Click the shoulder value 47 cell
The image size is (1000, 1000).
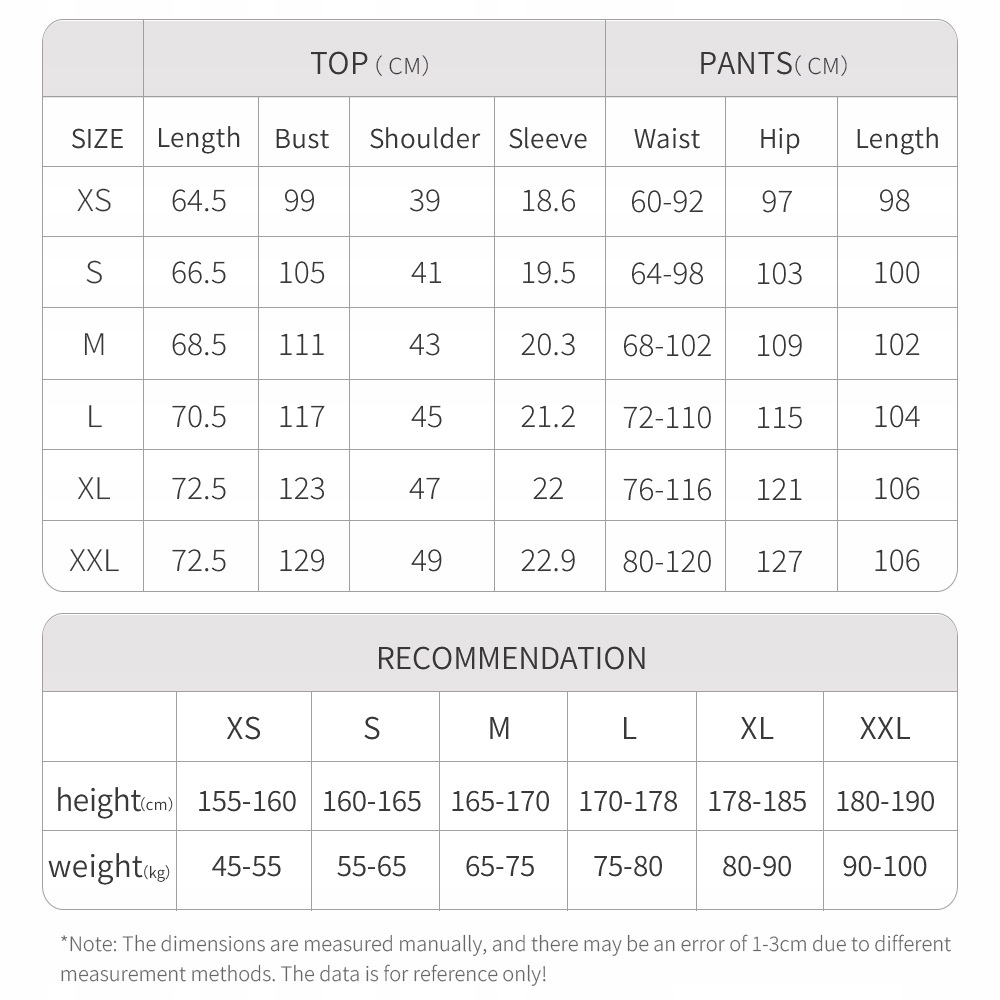click(425, 488)
